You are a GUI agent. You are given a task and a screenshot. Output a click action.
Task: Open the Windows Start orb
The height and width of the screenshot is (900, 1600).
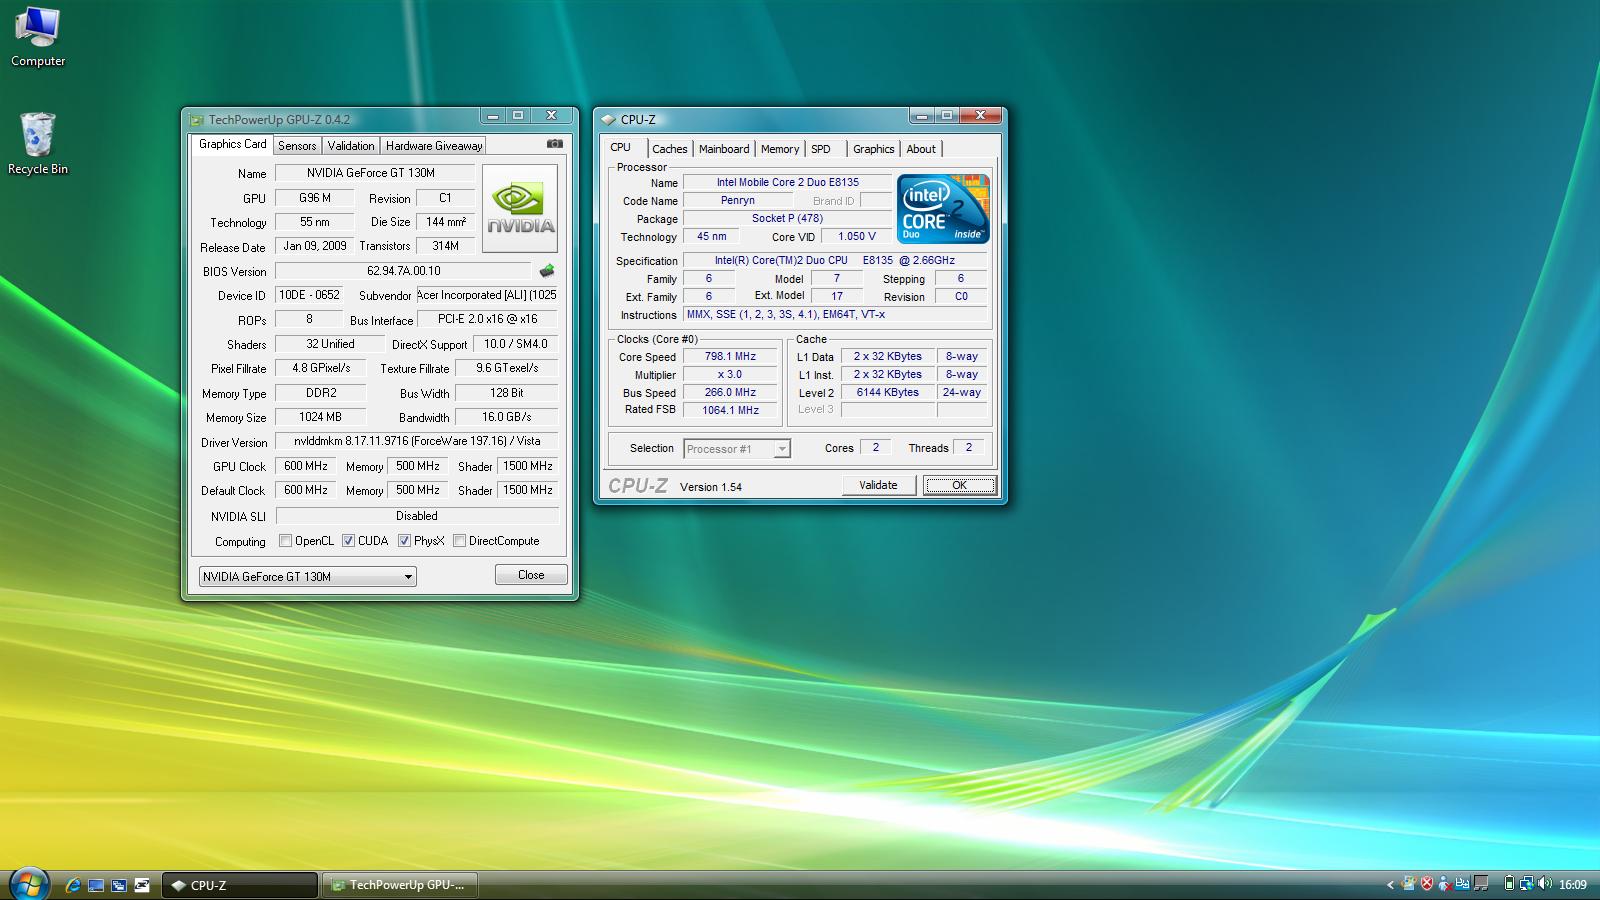28,884
